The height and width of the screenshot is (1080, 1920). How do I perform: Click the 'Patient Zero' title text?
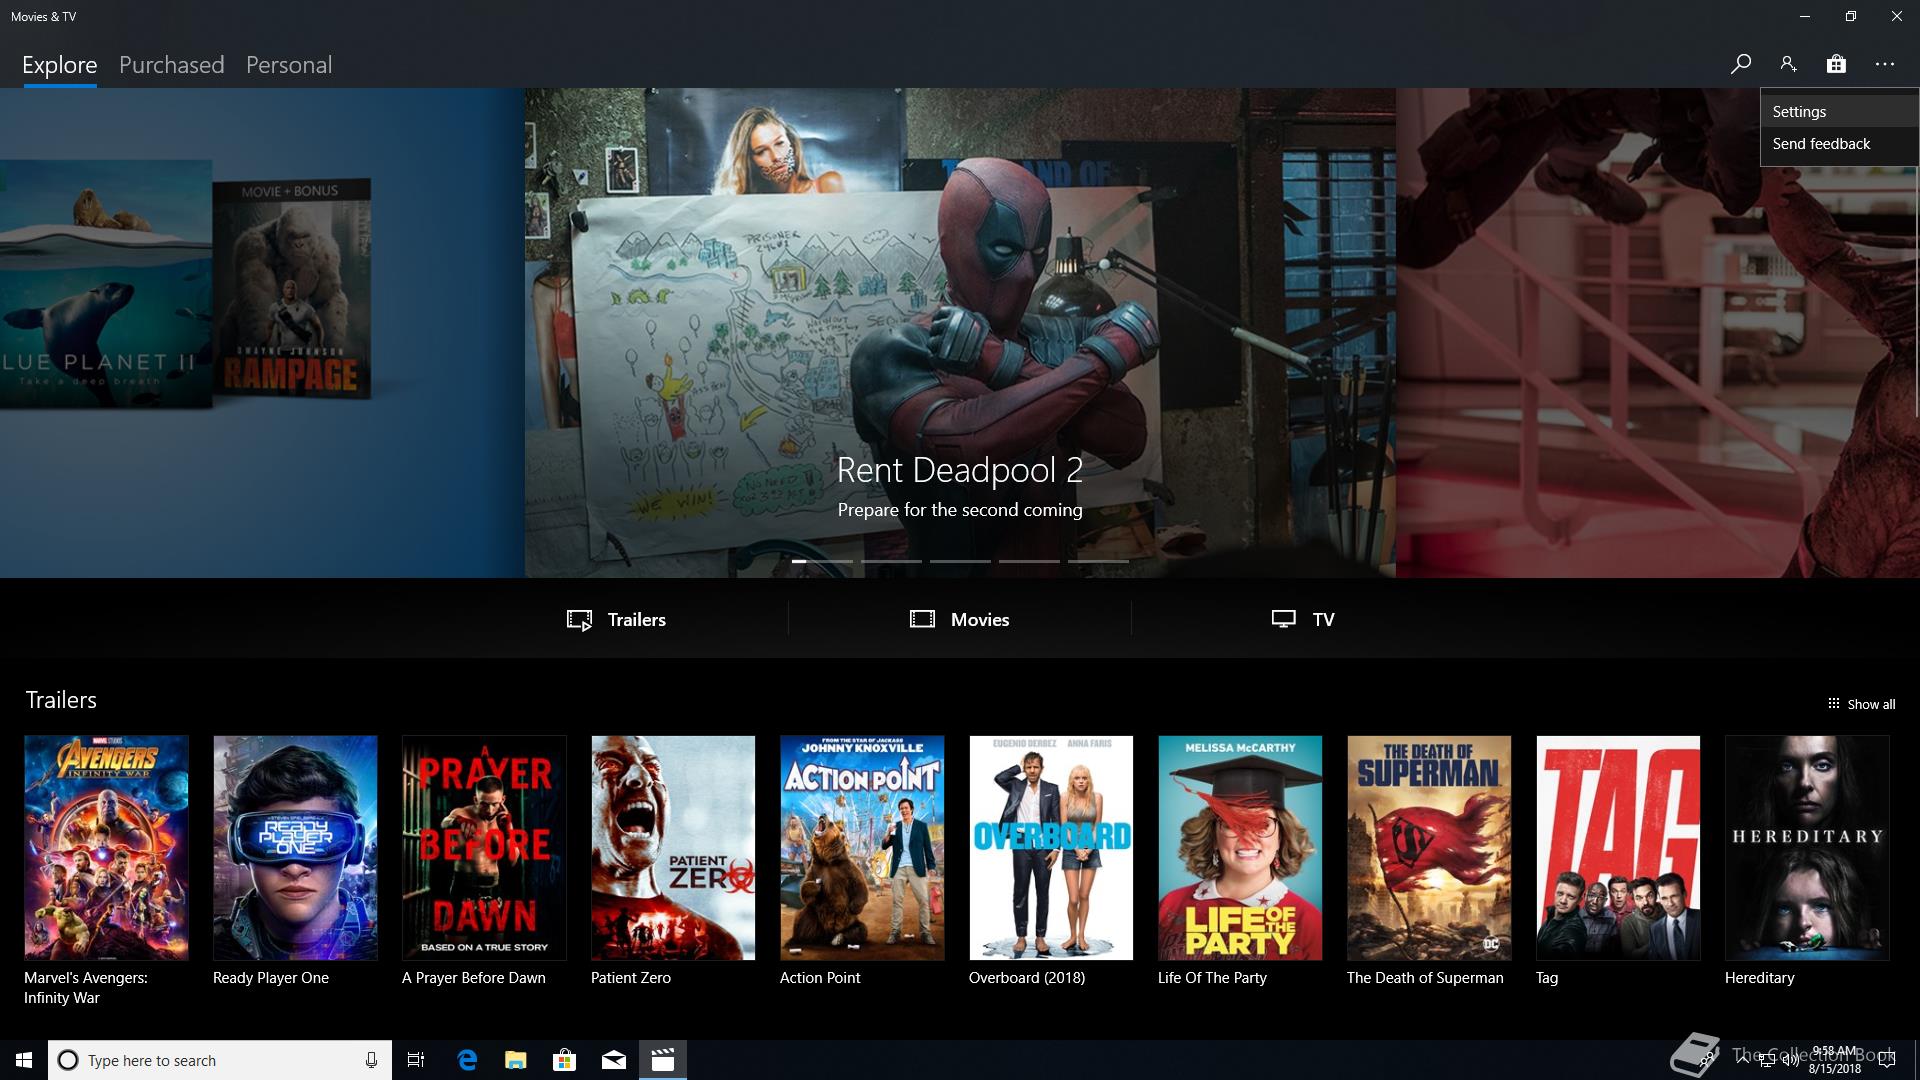tap(631, 978)
